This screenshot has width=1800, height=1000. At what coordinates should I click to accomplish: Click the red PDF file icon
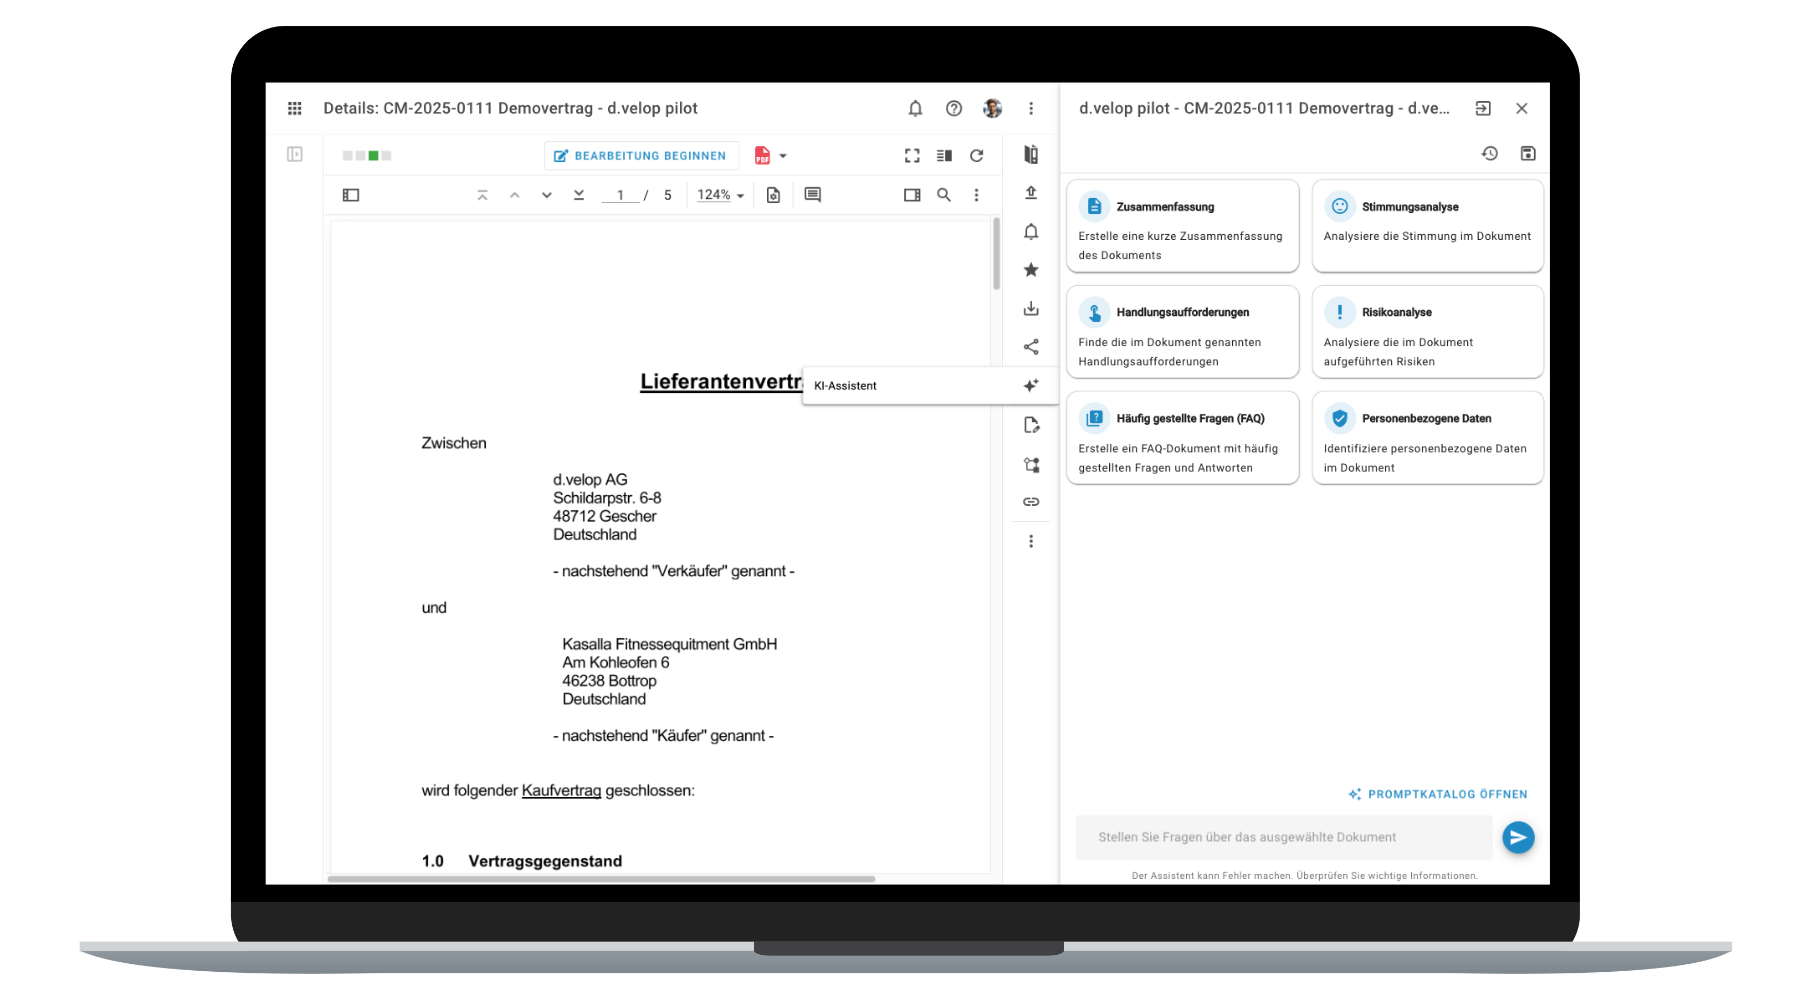tap(762, 155)
